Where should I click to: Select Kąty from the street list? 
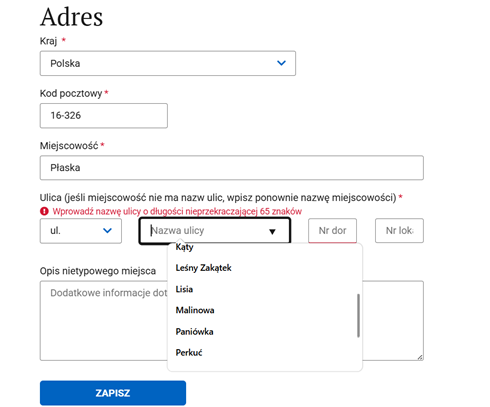(x=184, y=247)
